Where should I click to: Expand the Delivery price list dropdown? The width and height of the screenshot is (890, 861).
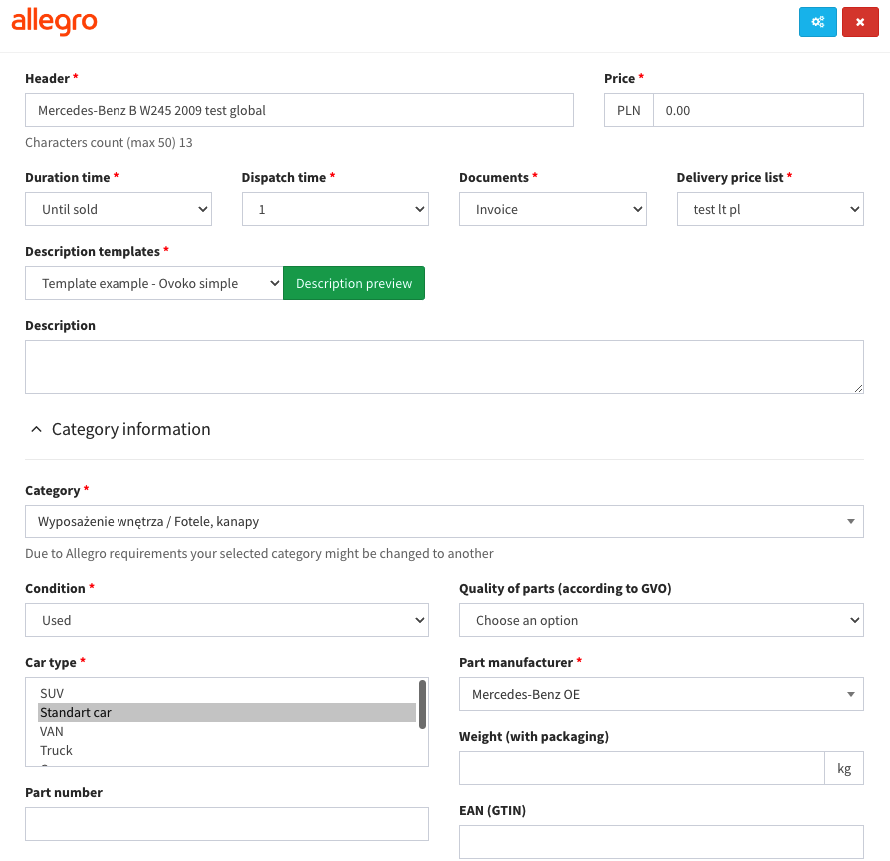pos(770,209)
